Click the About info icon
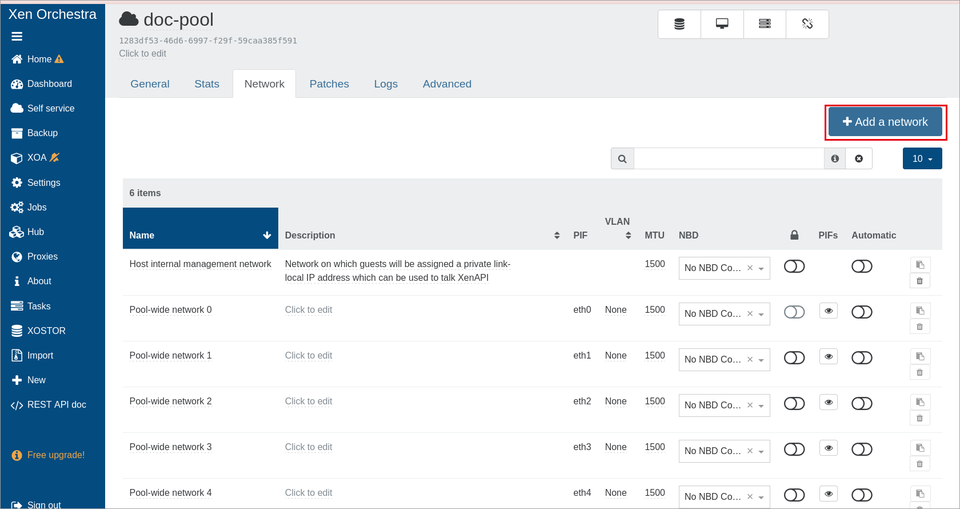 click(x=17, y=281)
